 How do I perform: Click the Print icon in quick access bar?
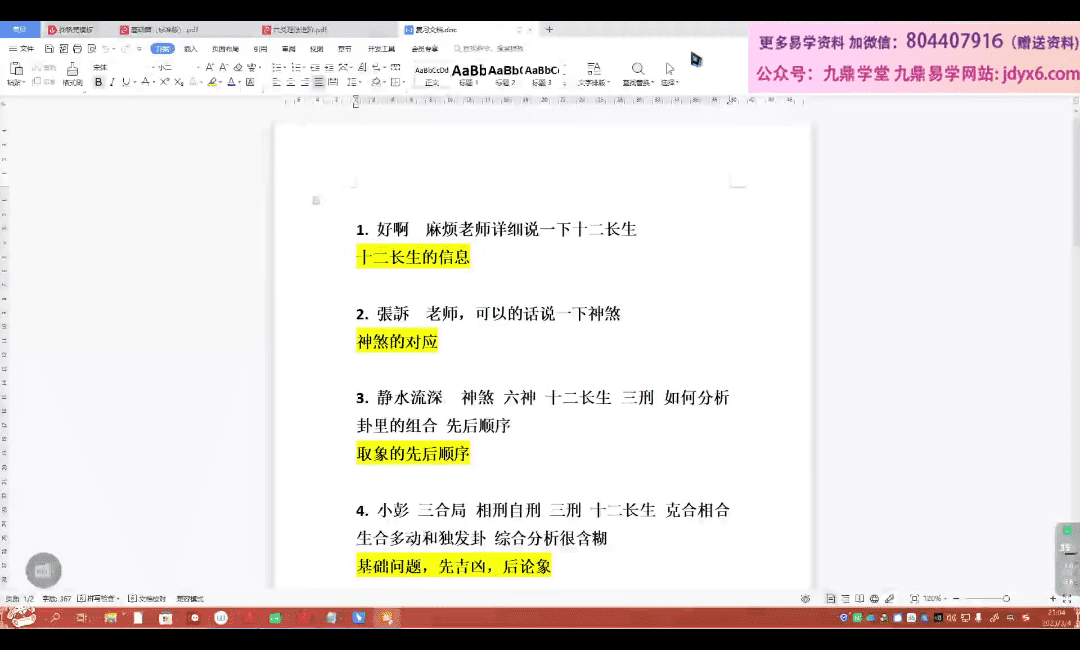(x=77, y=48)
